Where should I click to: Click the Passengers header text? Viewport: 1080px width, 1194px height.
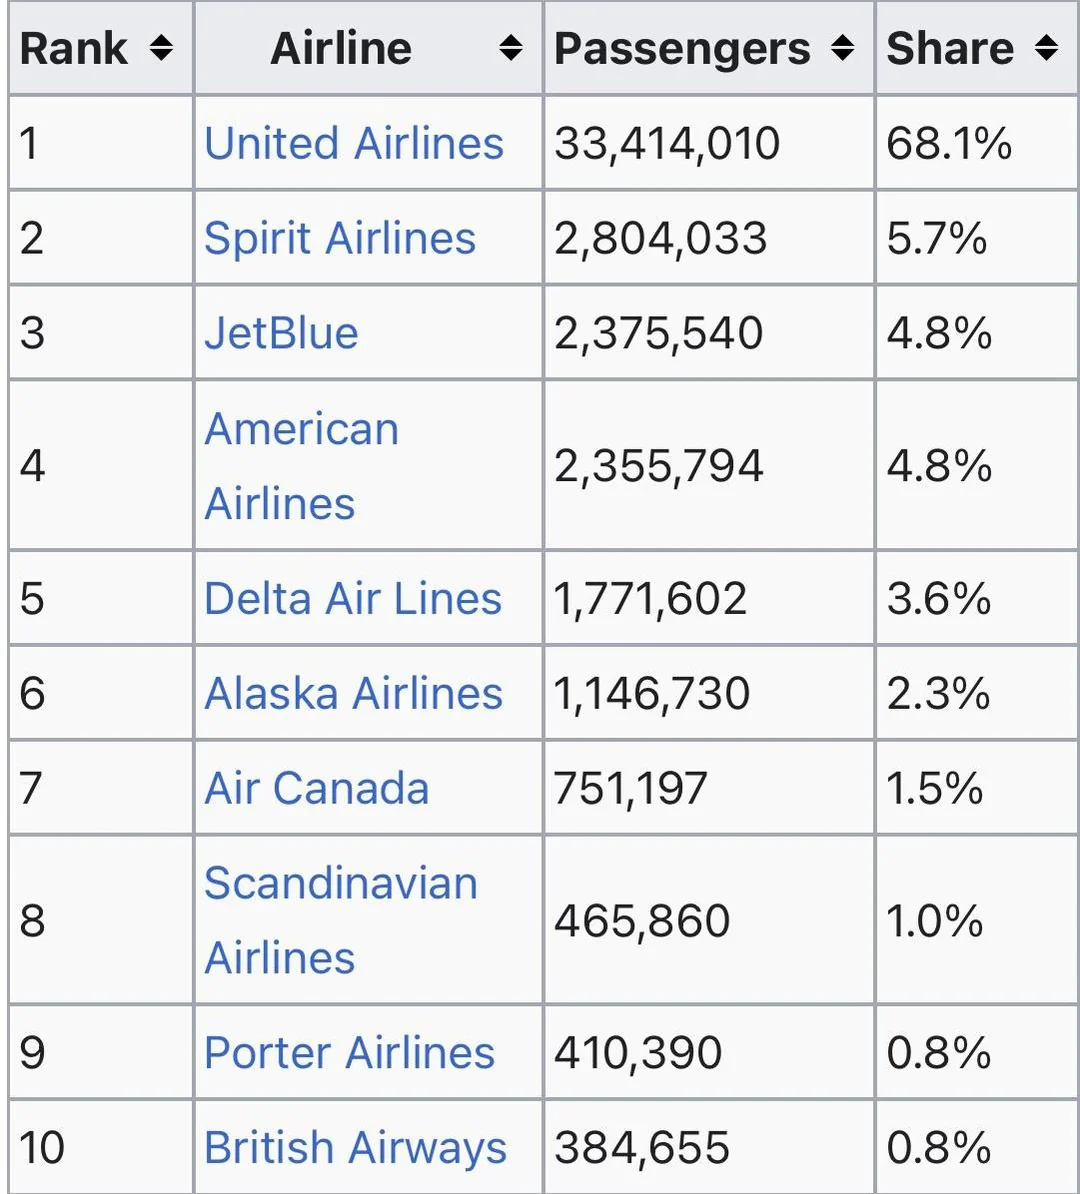682,48
